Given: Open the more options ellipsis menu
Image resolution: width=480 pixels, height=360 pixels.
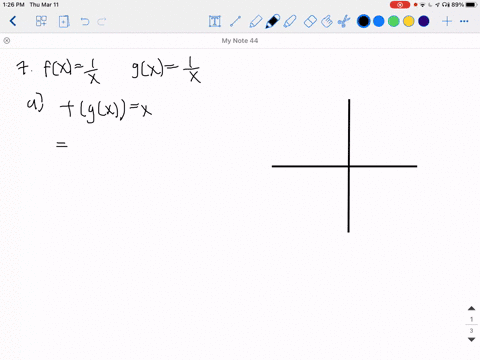Looking at the screenshot, I should tap(464, 21).
